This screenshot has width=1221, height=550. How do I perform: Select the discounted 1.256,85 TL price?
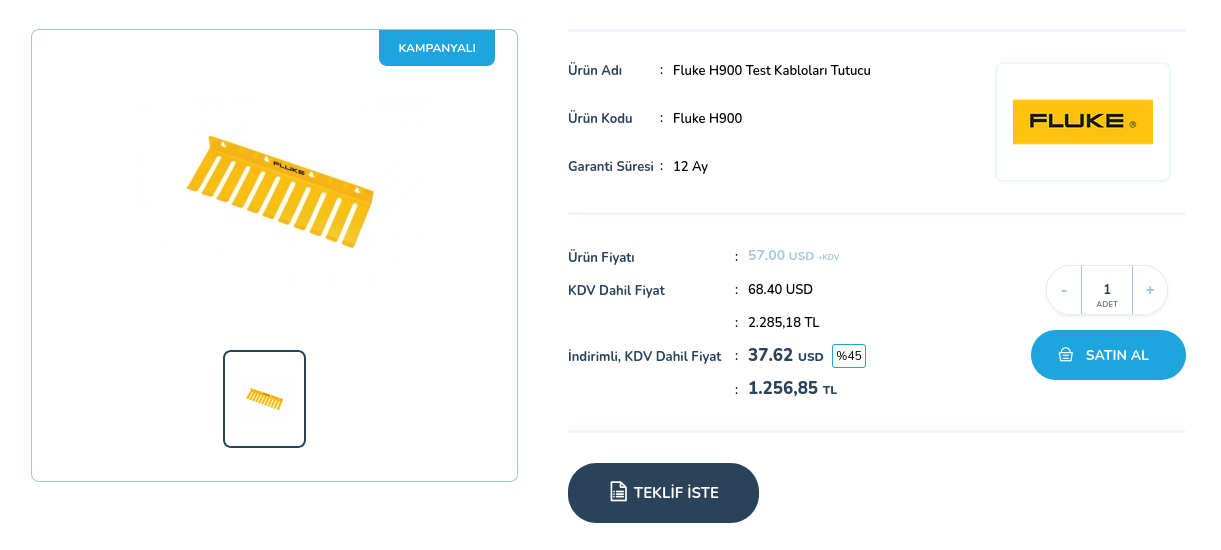point(792,388)
